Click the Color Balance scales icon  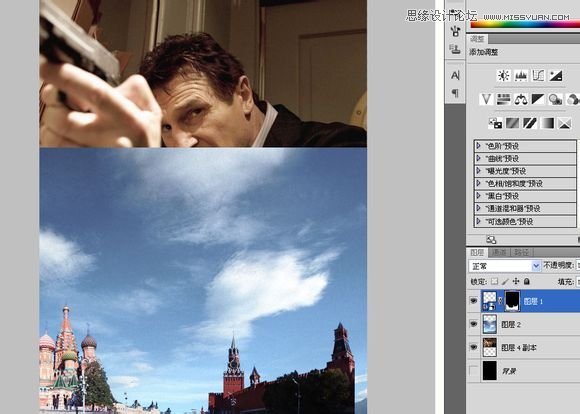[x=521, y=99]
